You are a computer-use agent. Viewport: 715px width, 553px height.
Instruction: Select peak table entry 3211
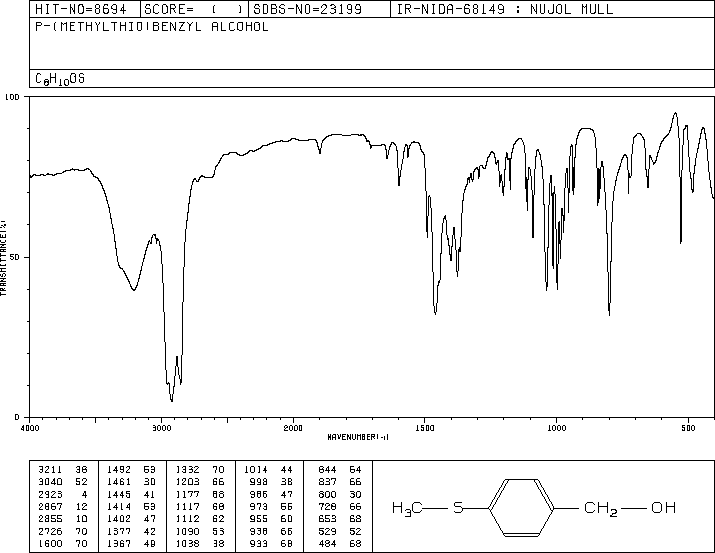(50, 470)
